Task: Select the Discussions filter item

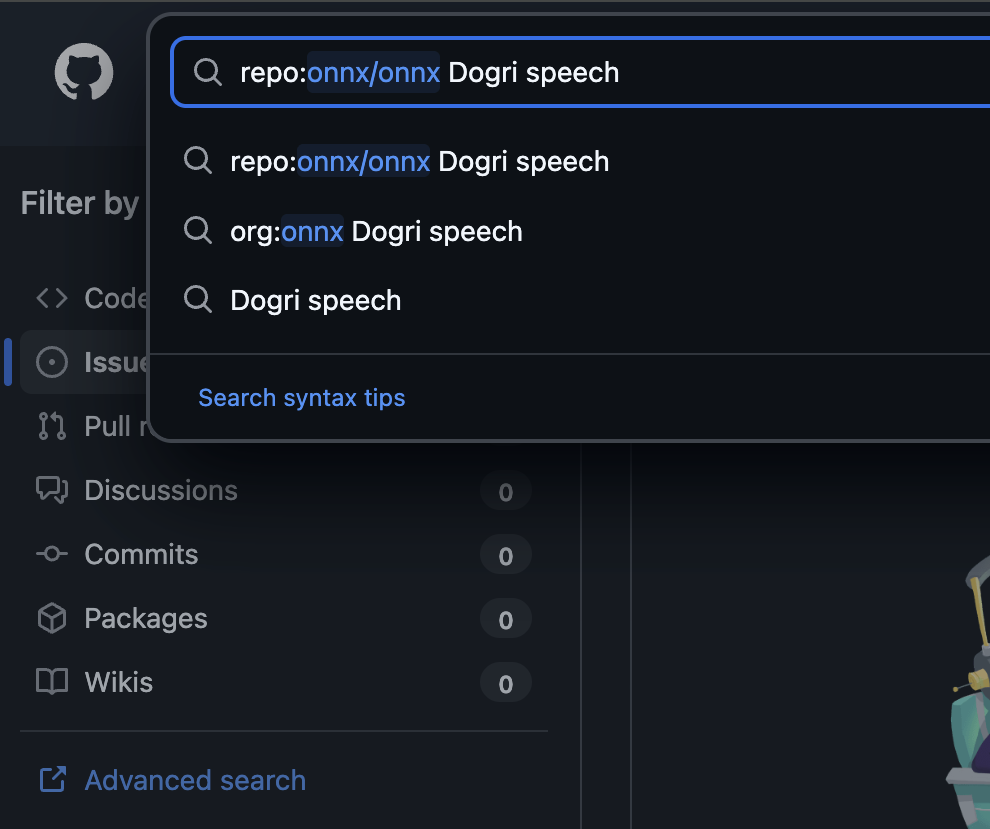Action: pyautogui.click(x=161, y=490)
